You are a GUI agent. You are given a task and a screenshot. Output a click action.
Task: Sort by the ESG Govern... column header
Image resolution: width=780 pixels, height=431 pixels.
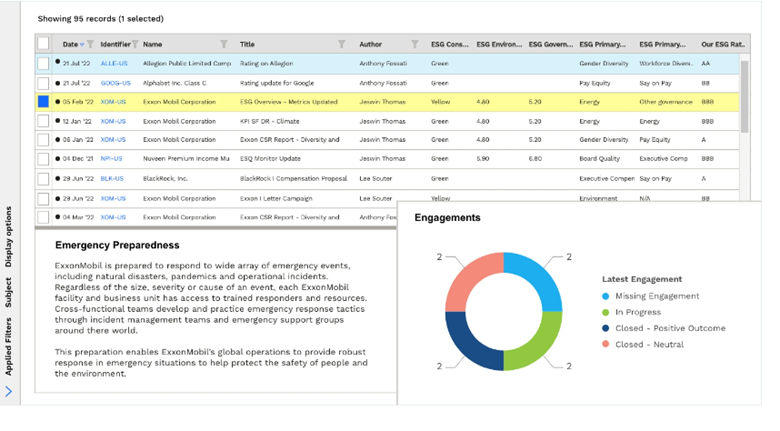click(551, 44)
